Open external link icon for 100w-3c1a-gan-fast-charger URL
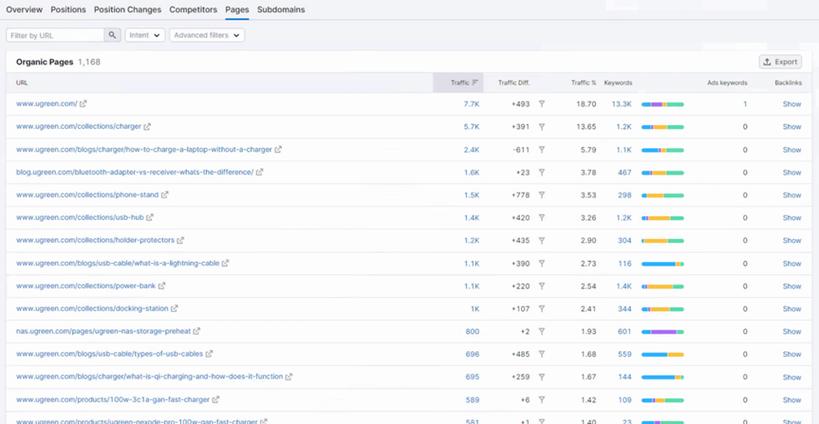This screenshot has height=424, width=819. click(216, 399)
